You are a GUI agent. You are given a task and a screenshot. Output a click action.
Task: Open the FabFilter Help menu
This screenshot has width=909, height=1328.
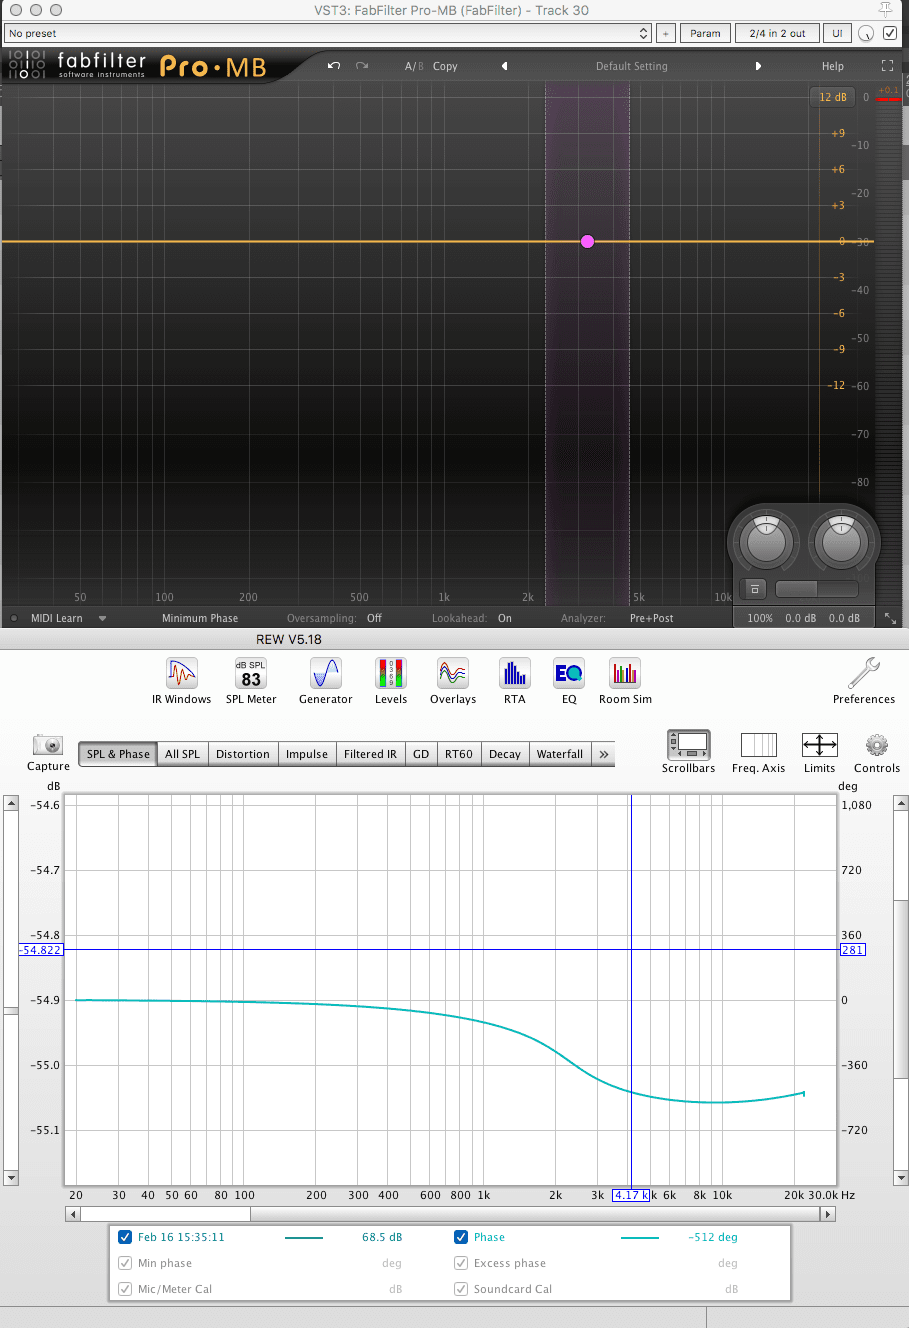coord(832,66)
